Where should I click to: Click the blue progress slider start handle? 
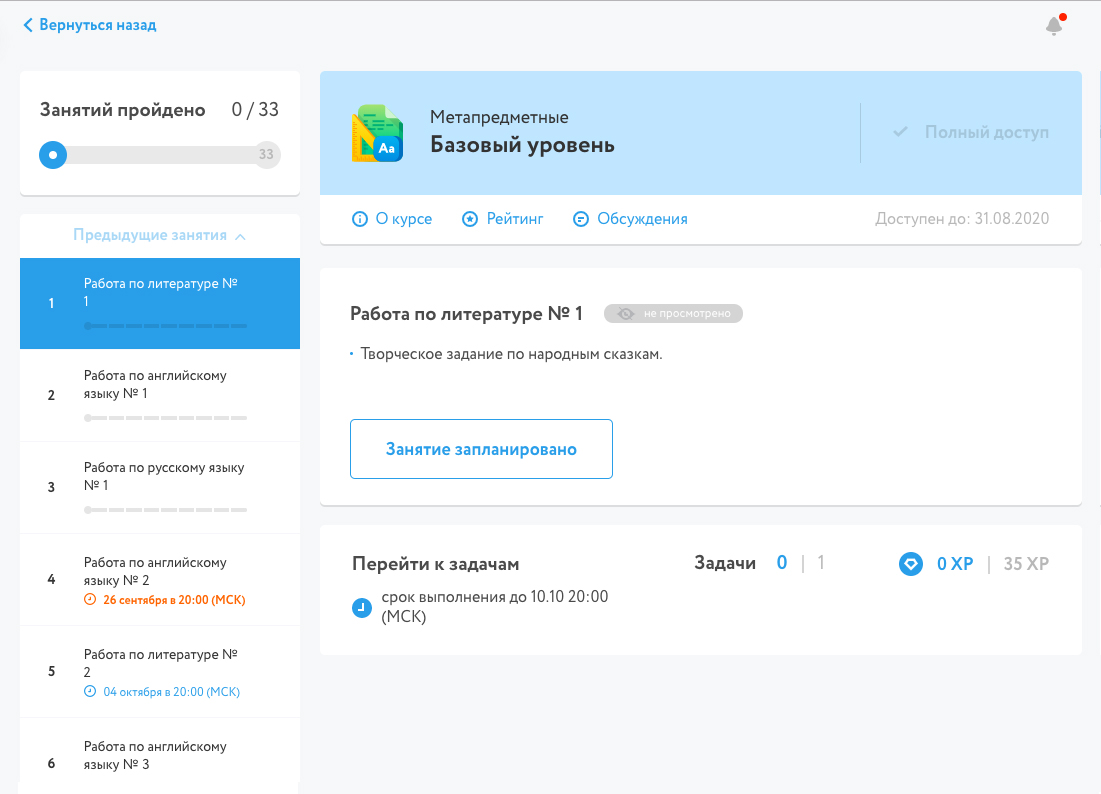53,154
